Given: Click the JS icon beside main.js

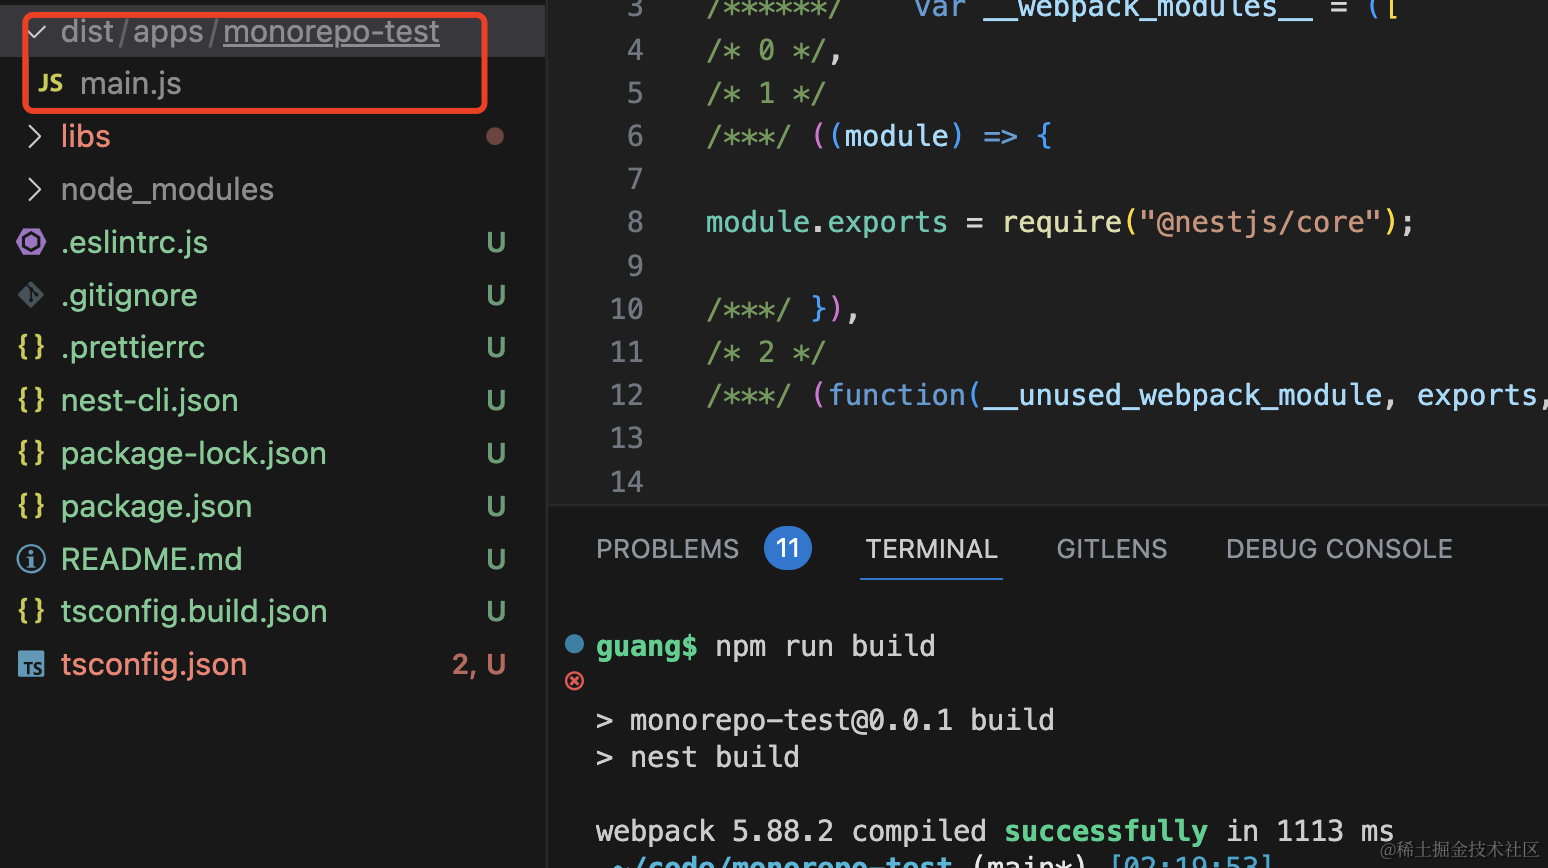Looking at the screenshot, I should [x=50, y=84].
